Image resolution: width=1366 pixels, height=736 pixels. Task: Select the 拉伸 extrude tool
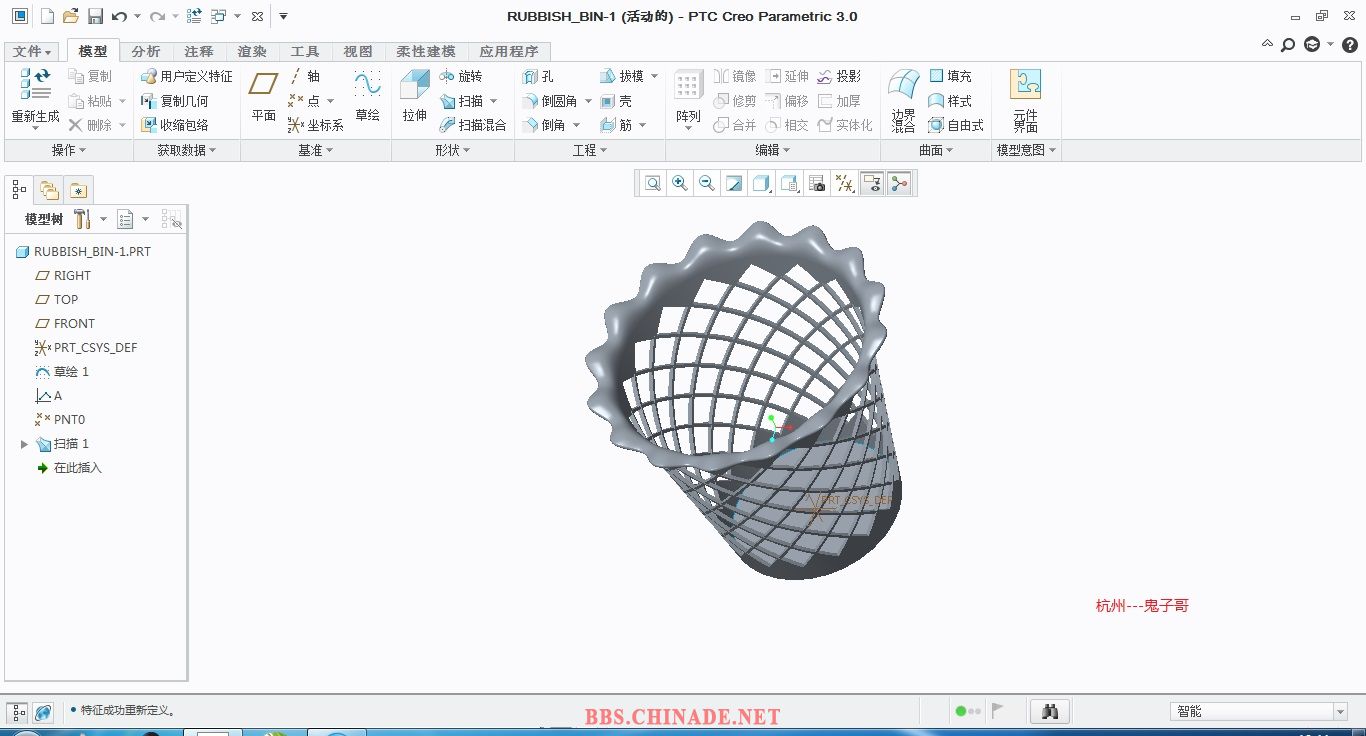click(414, 97)
